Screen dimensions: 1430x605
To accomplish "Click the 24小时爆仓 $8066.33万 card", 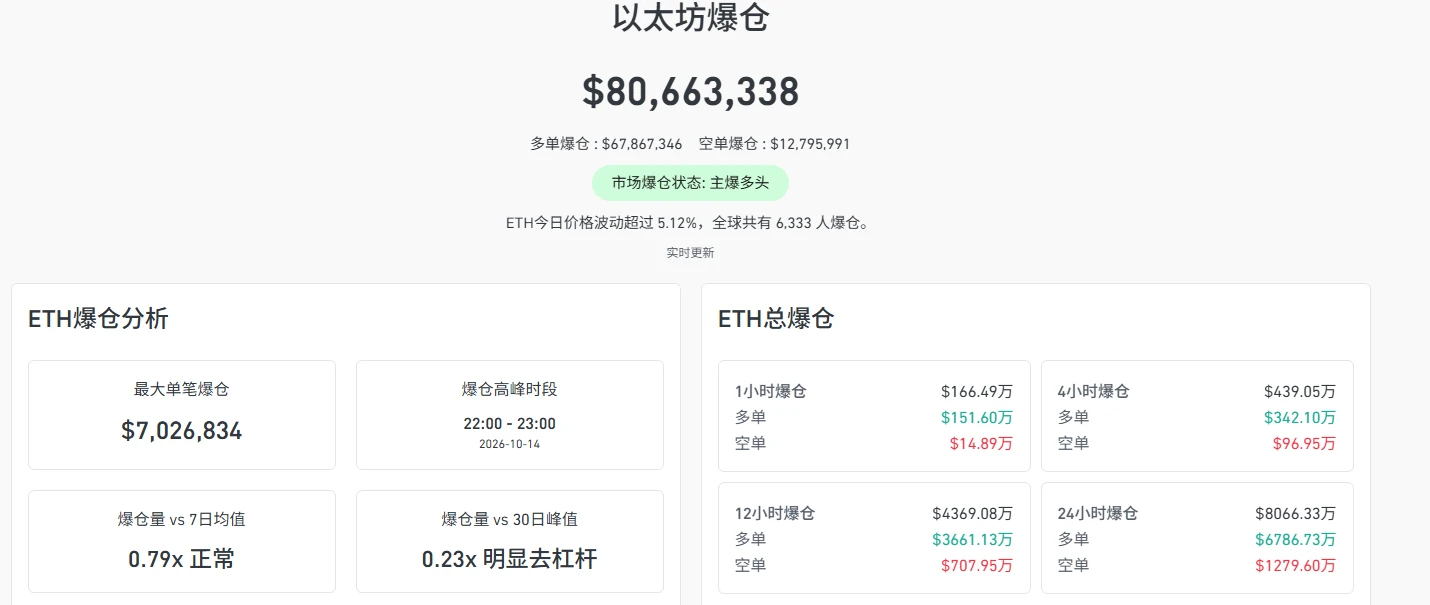I will pyautogui.click(x=1197, y=538).
